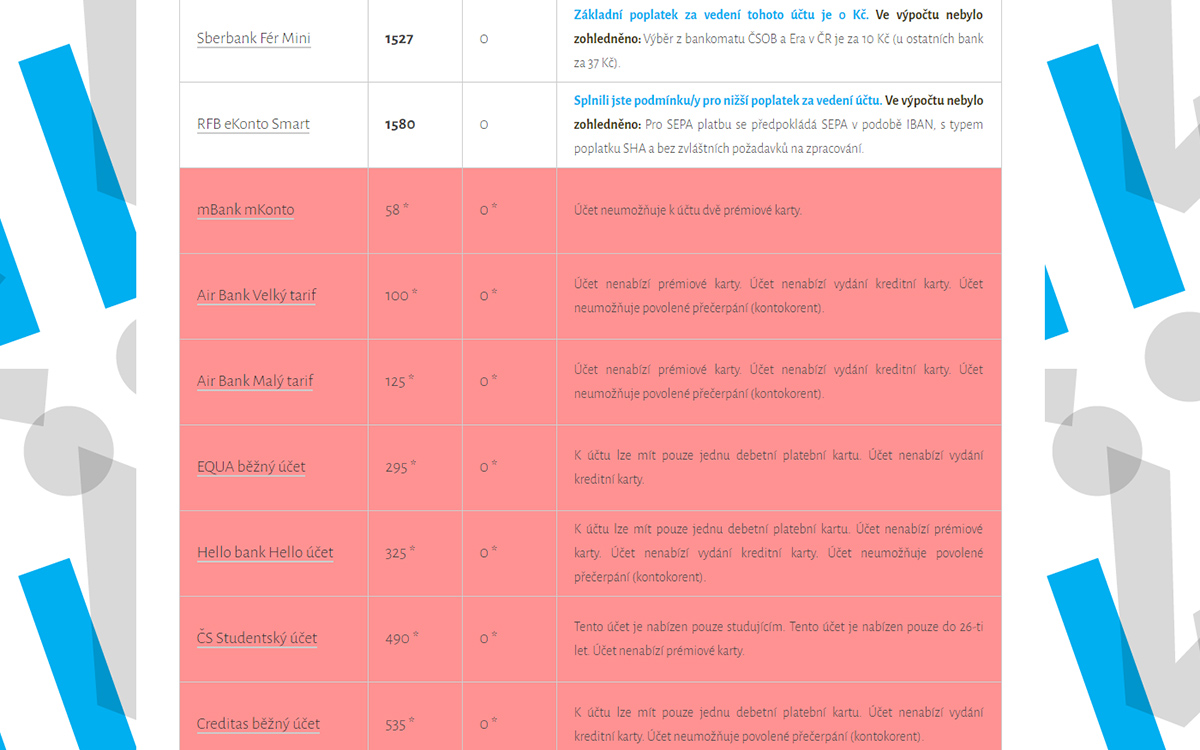The width and height of the screenshot is (1200, 750).
Task: Click the 490 * fee in ČS Studentský row
Action: [401, 638]
